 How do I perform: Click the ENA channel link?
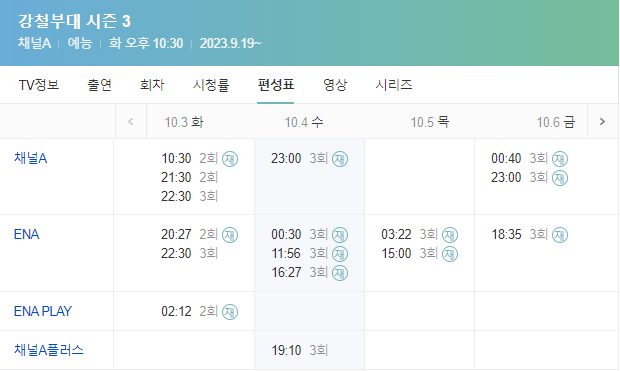coord(26,235)
